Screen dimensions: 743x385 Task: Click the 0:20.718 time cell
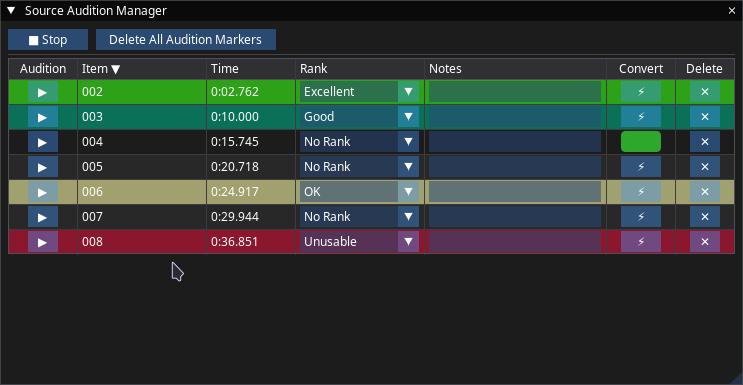235,167
